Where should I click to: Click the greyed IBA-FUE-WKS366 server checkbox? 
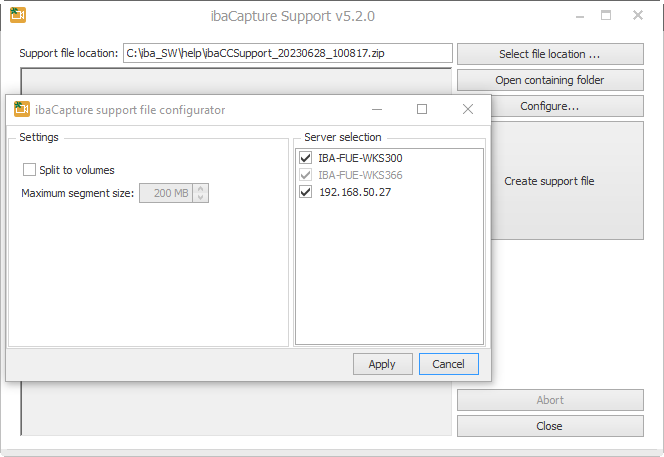305,174
